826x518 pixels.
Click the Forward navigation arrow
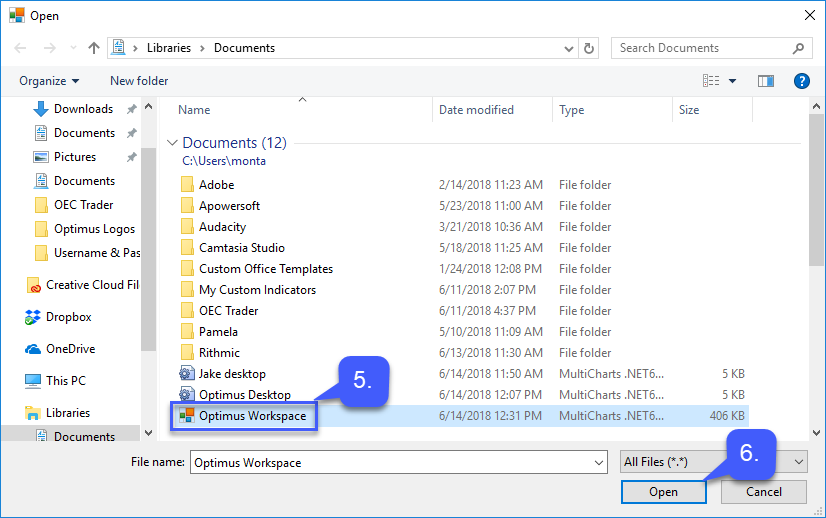[50, 48]
